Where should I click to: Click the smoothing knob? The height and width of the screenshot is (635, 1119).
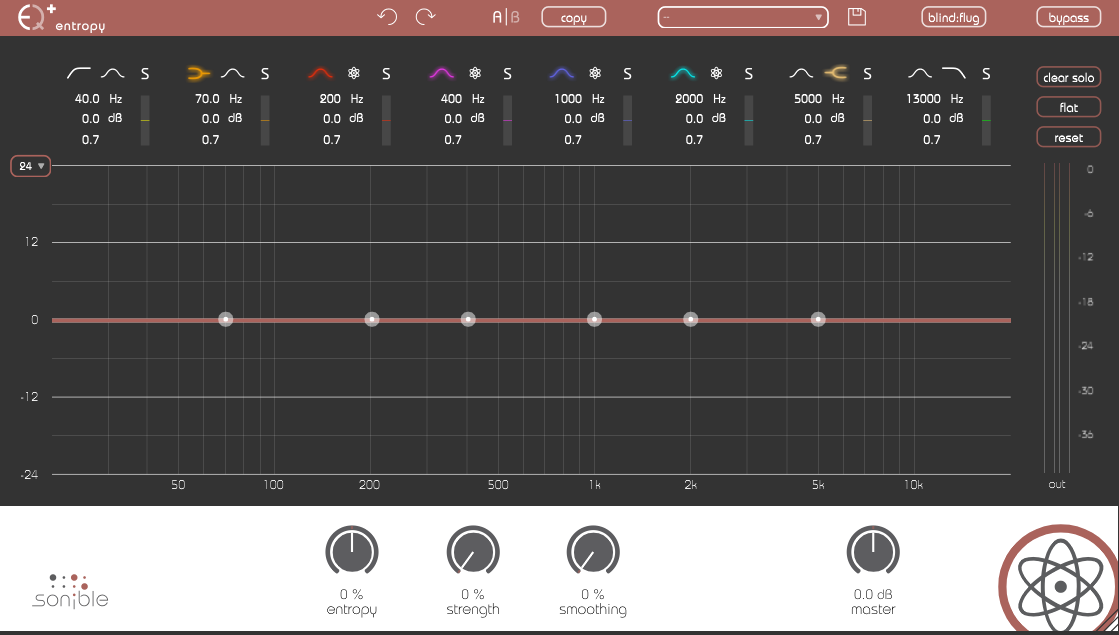pos(593,552)
